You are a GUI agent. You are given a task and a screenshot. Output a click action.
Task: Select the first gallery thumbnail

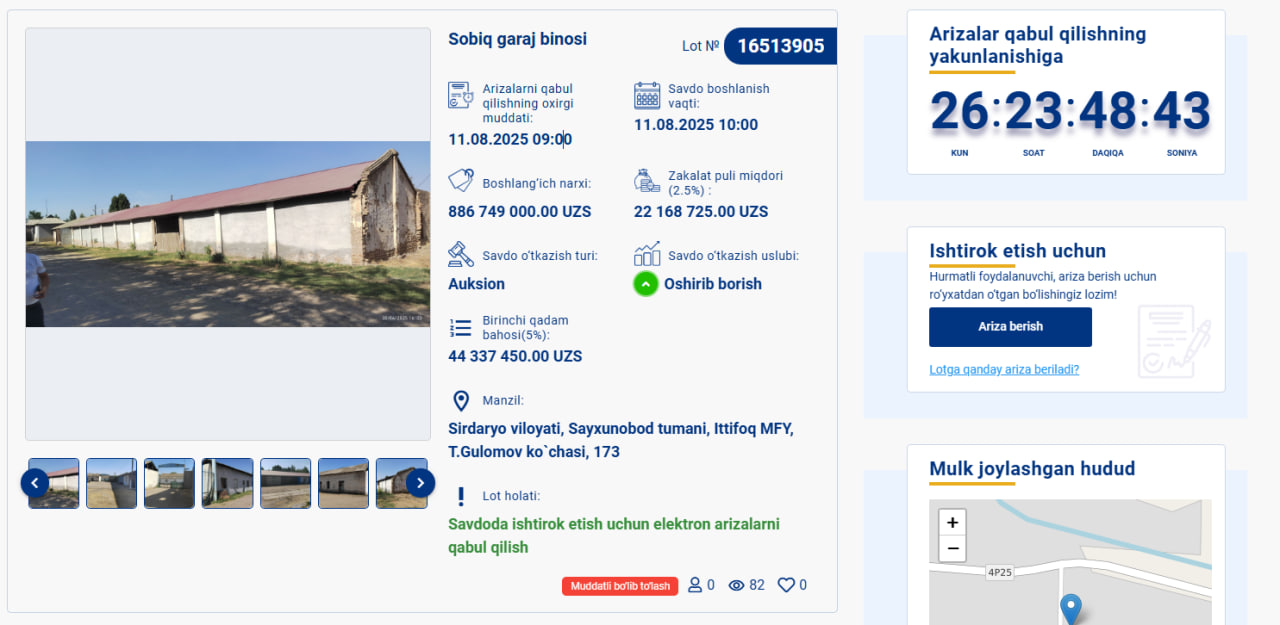tap(54, 483)
